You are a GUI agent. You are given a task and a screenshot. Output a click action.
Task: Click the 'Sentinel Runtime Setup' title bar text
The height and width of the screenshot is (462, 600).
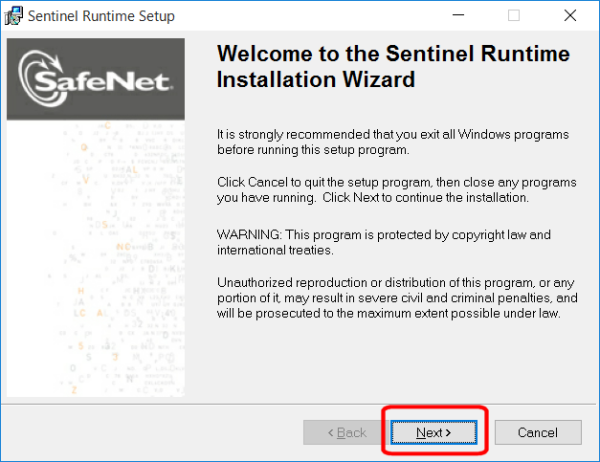101,16
